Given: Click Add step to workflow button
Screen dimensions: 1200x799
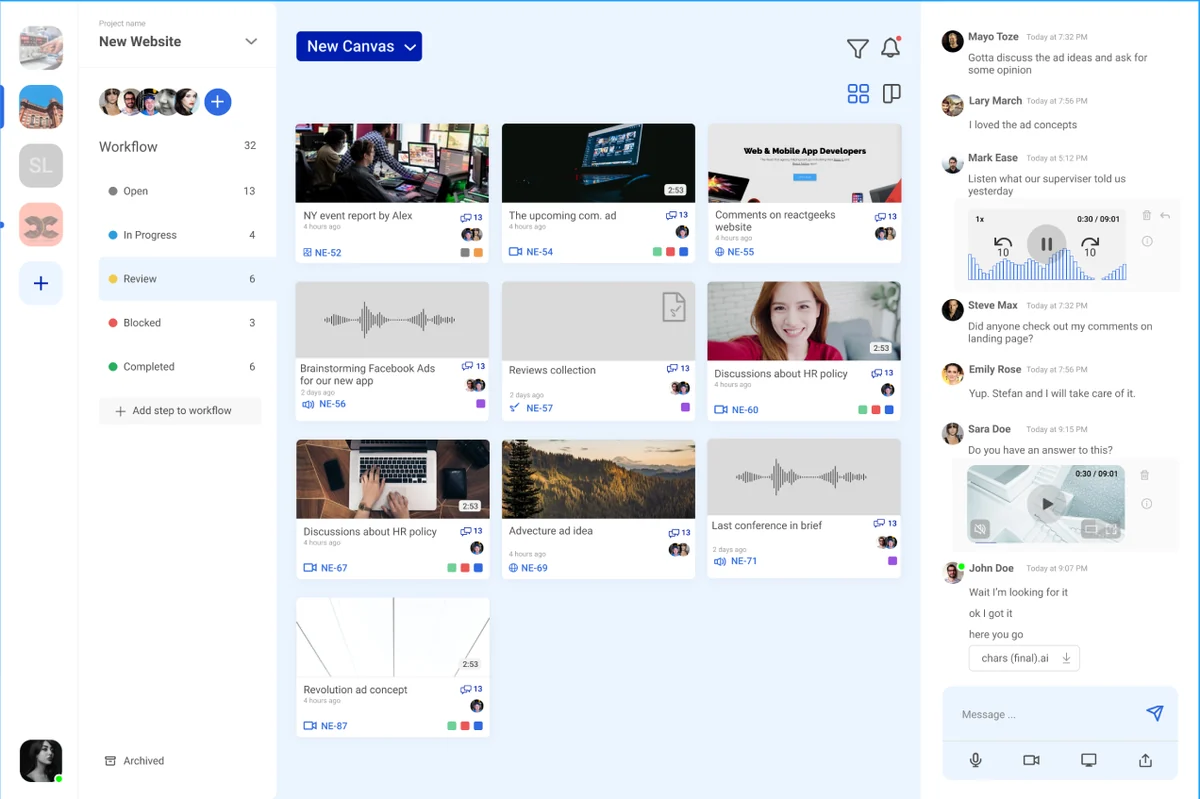Looking at the screenshot, I should [180, 411].
